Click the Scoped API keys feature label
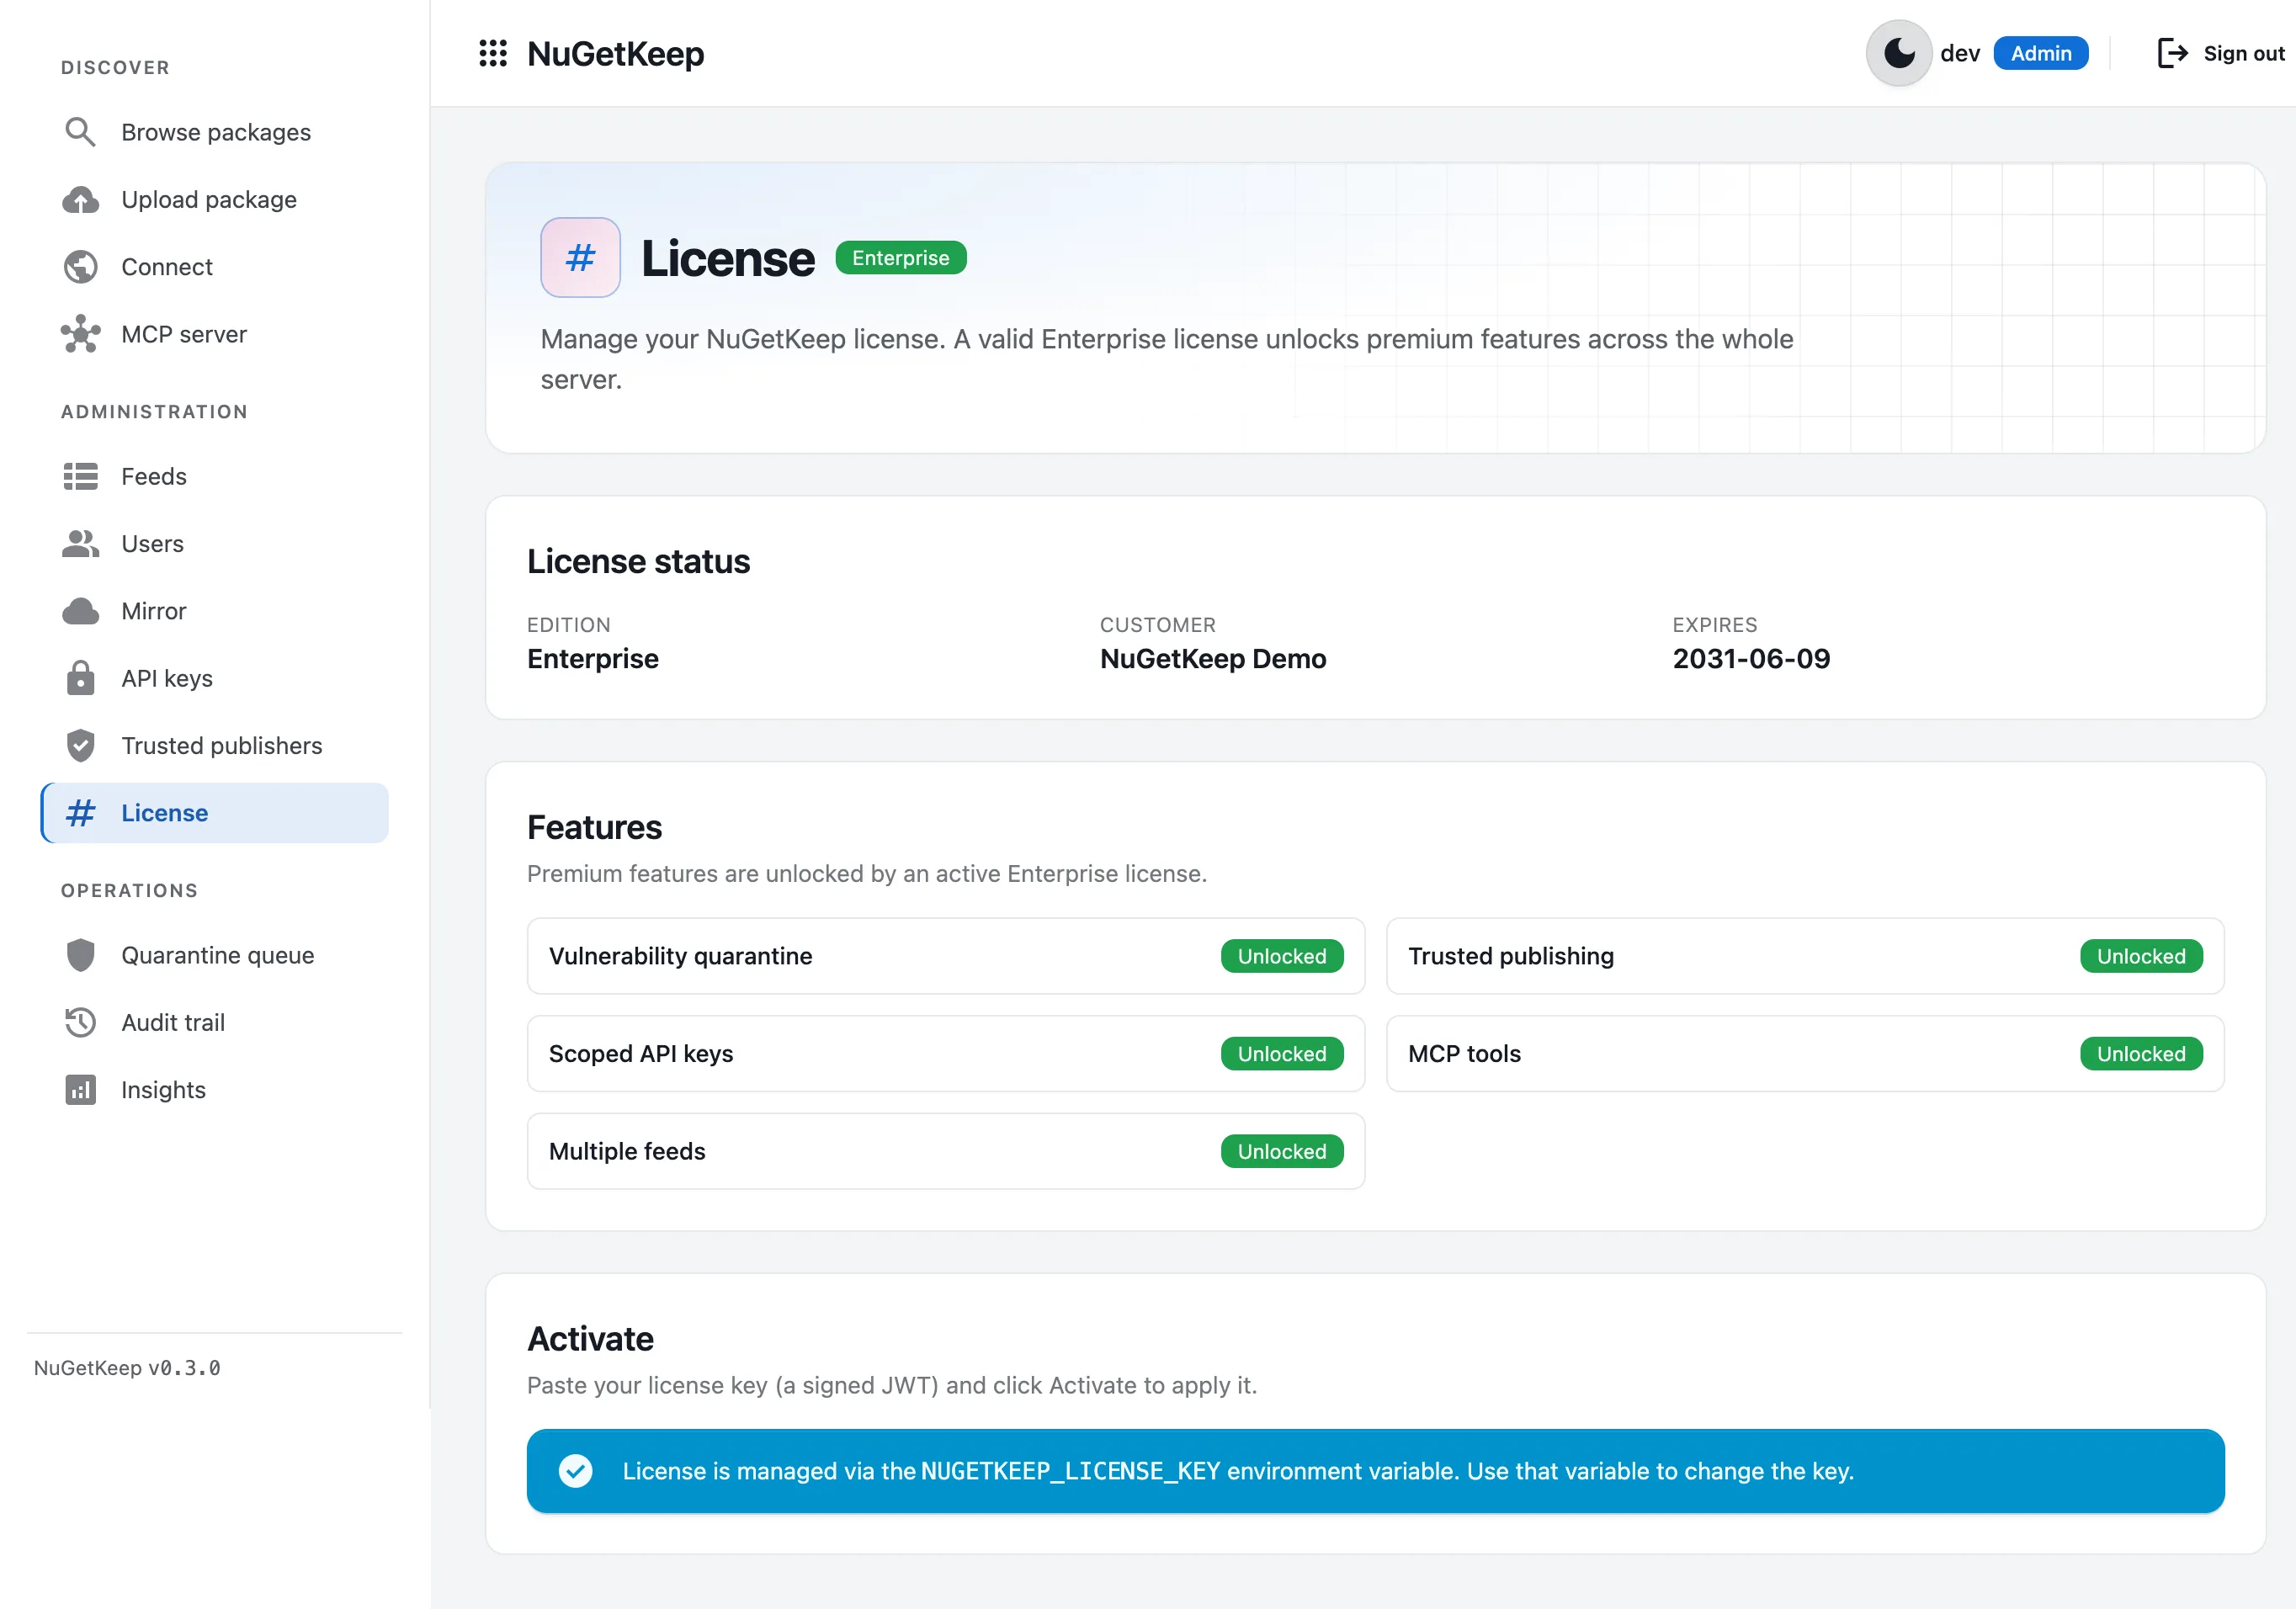The height and width of the screenshot is (1609, 2296). click(641, 1054)
